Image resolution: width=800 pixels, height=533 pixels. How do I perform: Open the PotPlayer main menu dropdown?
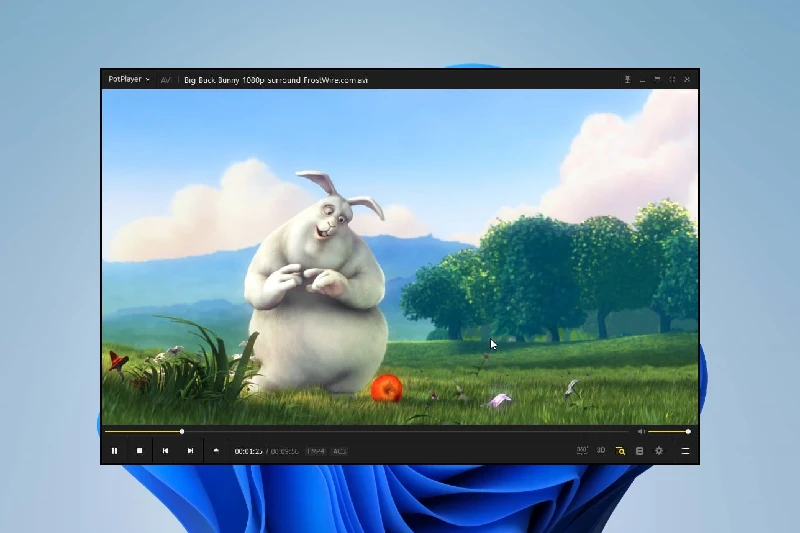[x=129, y=80]
